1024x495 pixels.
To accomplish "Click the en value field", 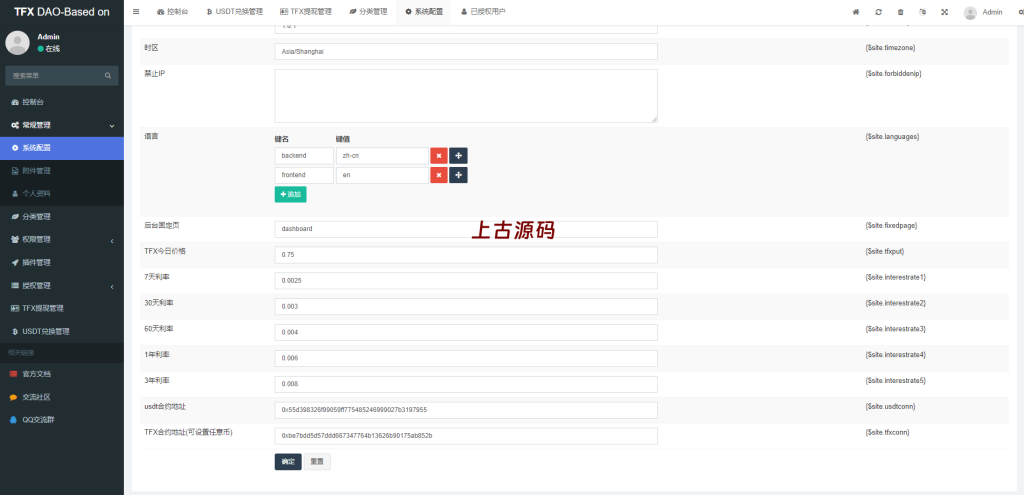I will [382, 176].
